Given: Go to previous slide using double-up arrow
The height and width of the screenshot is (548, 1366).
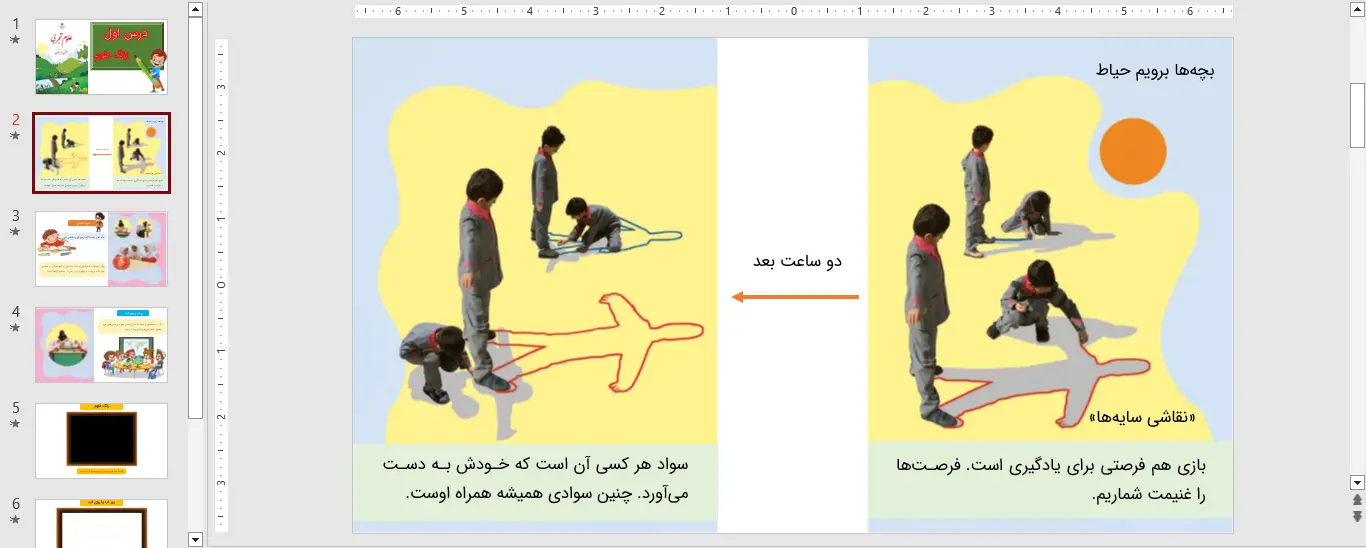Looking at the screenshot, I should (x=1357, y=499).
